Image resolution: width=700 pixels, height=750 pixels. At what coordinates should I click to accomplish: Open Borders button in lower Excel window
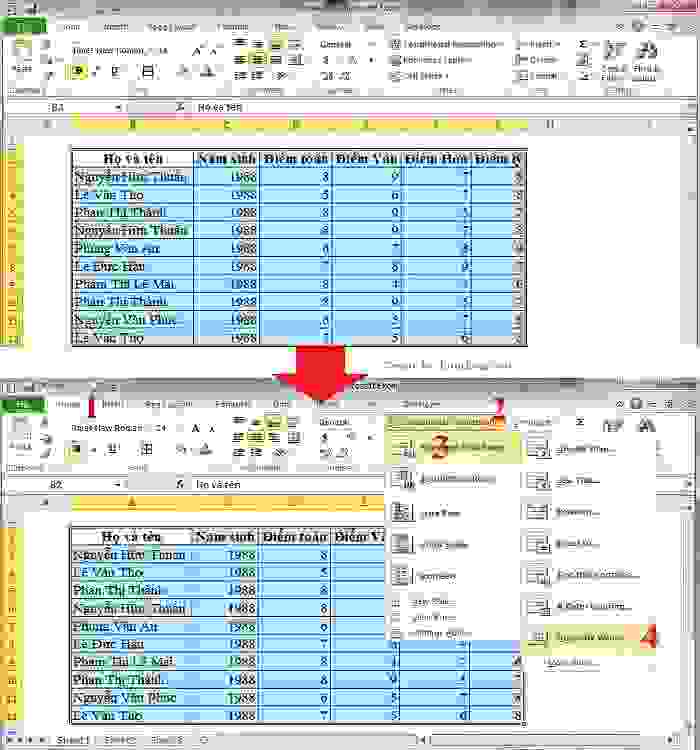[145, 449]
